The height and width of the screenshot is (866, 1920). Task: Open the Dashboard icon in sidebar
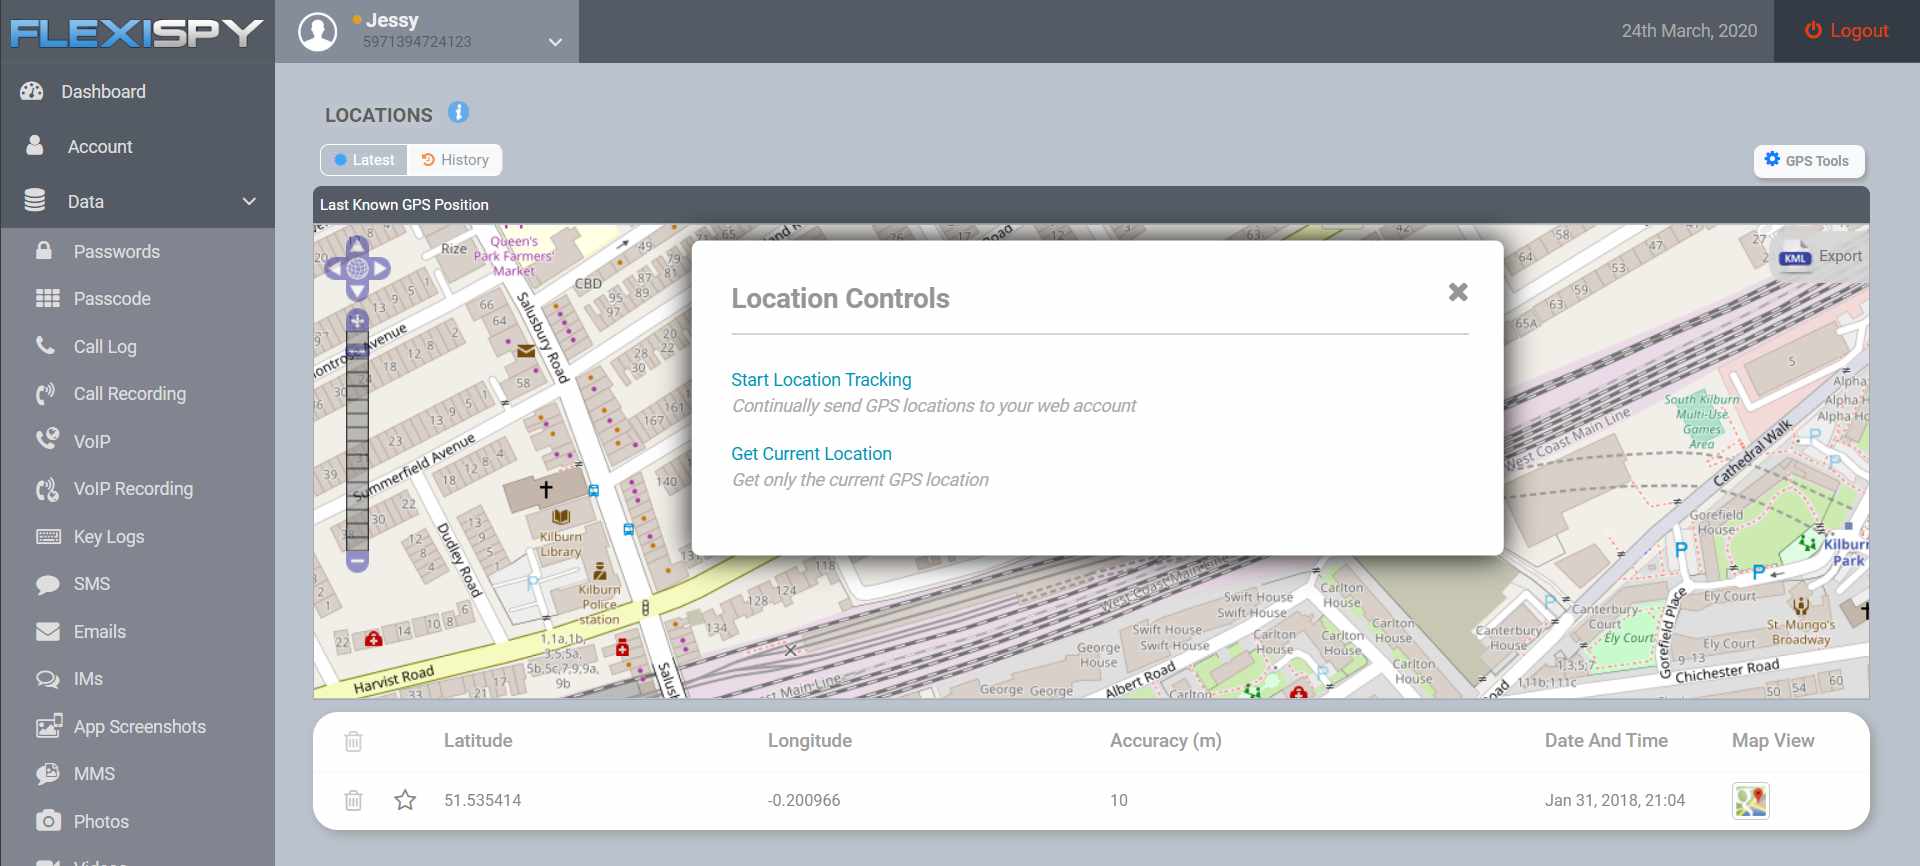[32, 91]
